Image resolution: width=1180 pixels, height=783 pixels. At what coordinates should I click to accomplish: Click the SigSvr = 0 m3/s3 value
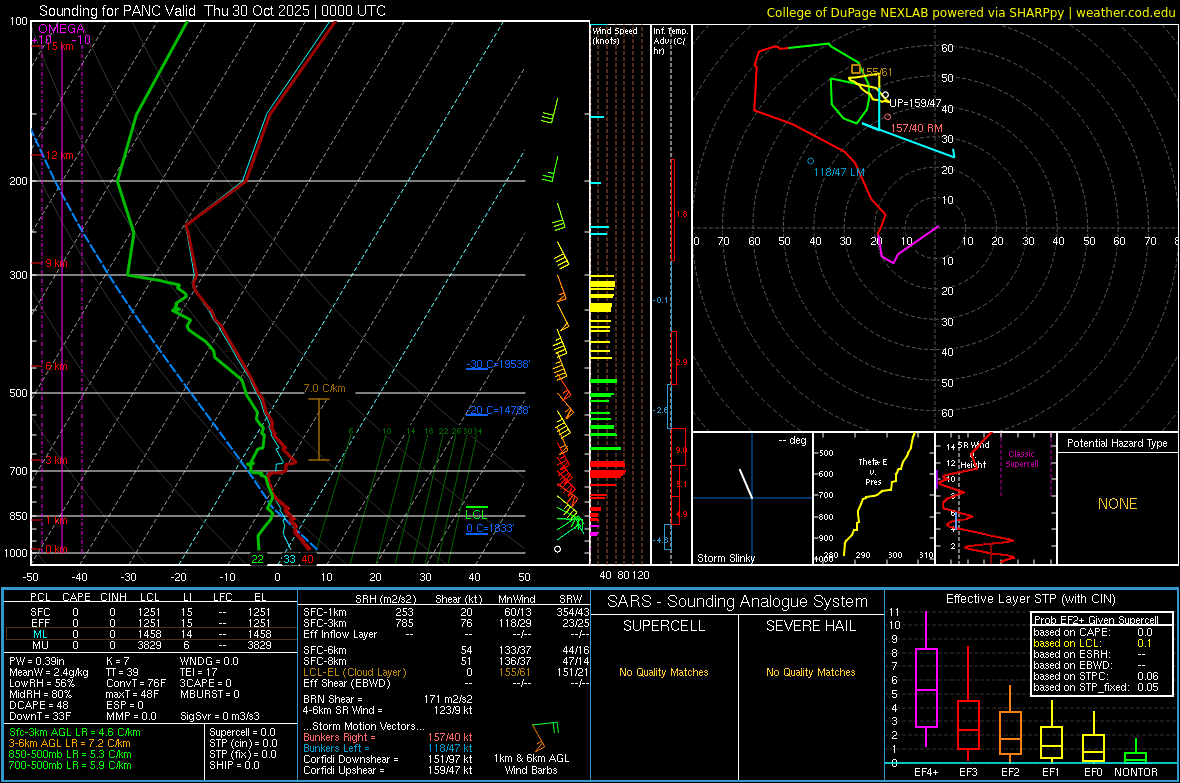(x=220, y=716)
